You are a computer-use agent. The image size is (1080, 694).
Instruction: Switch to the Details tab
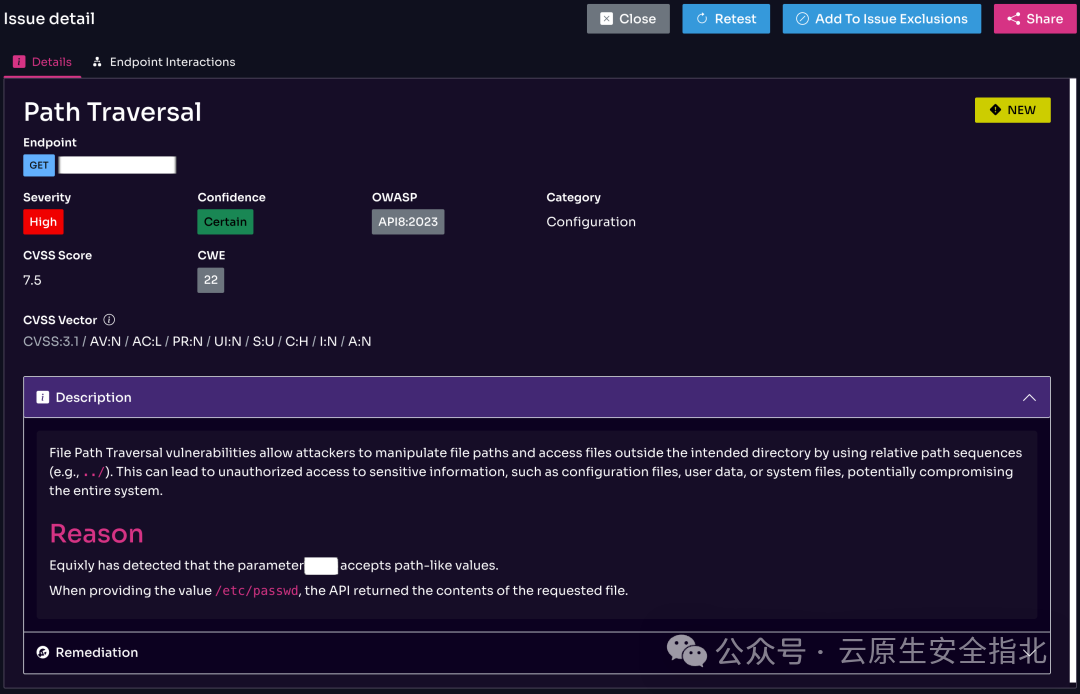43,62
